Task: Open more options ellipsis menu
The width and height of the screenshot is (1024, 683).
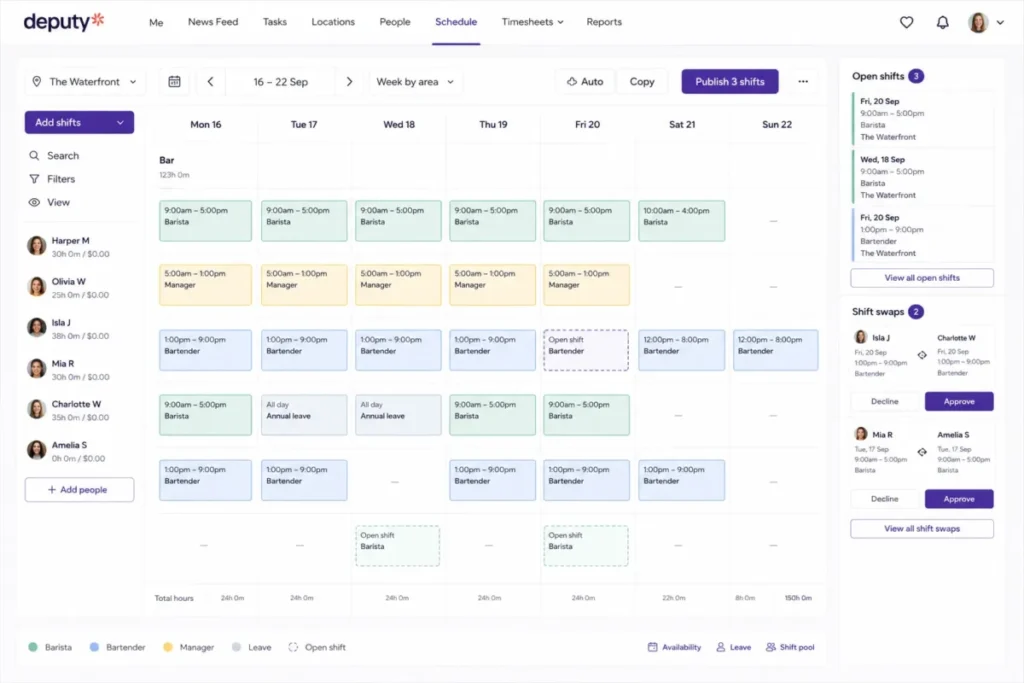Action: [803, 82]
